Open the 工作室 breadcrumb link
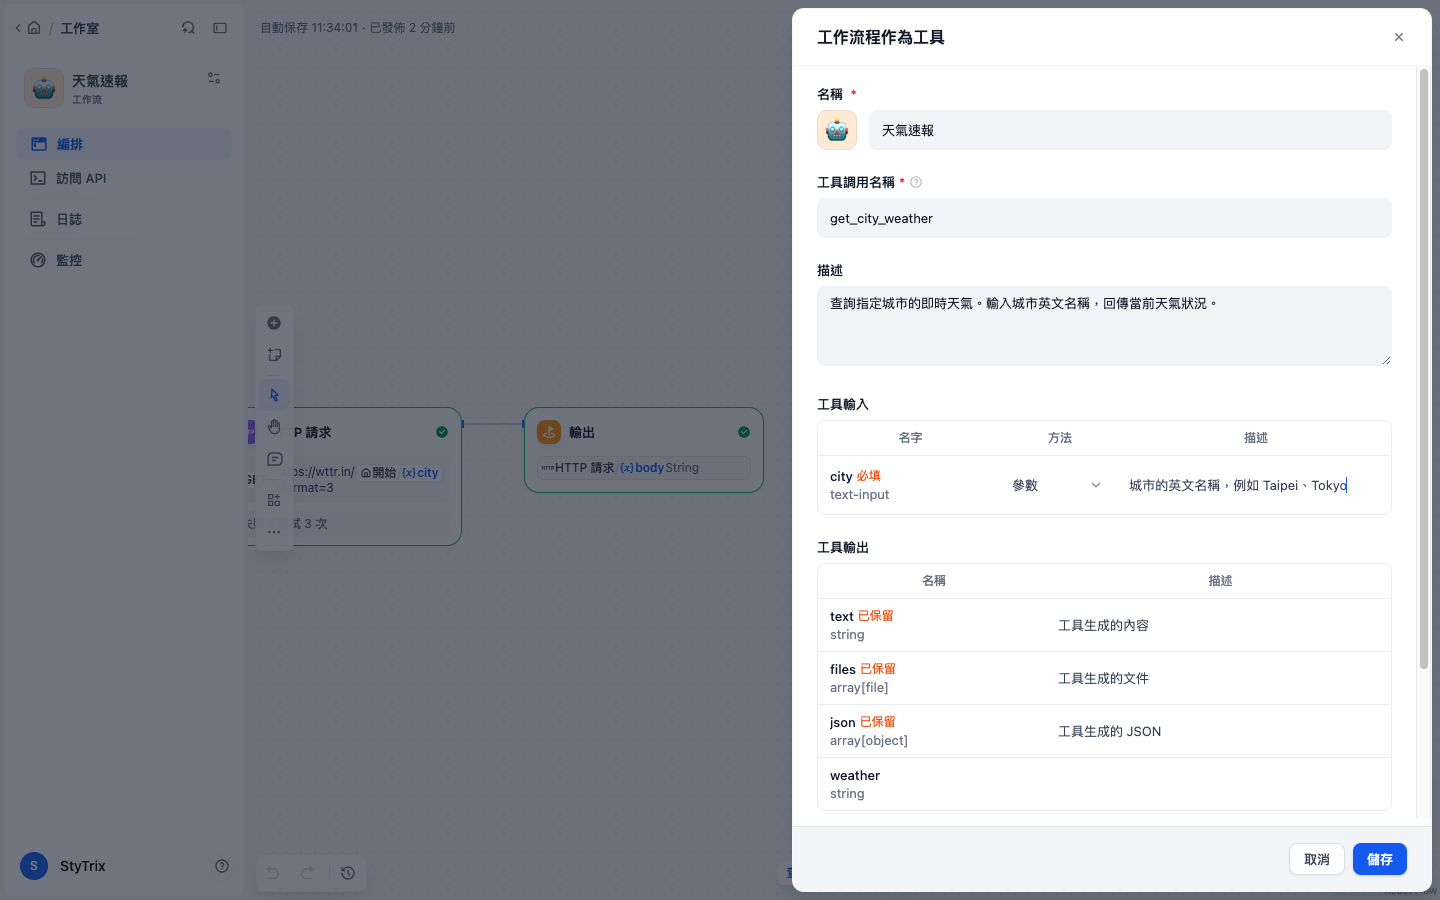1440x900 pixels. pos(80,28)
